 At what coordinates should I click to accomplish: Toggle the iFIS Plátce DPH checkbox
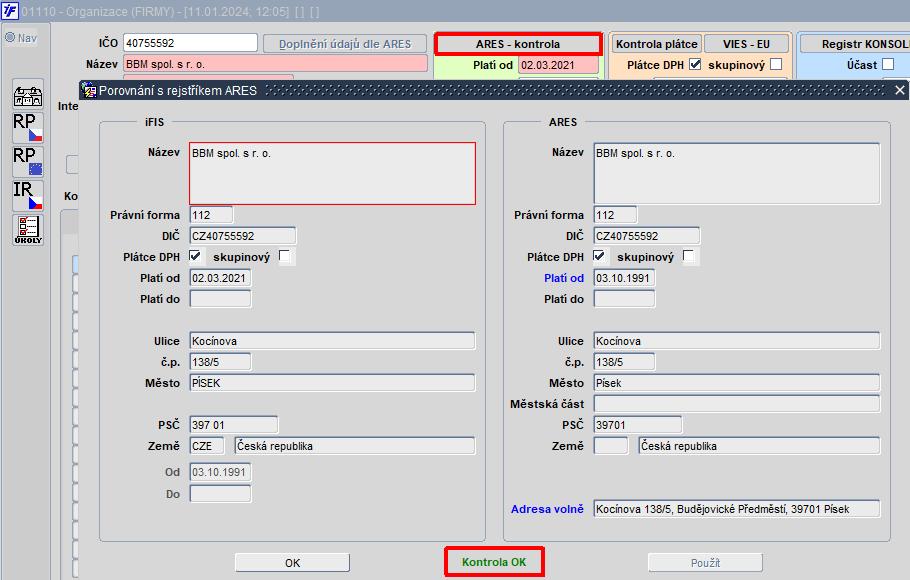coord(195,256)
